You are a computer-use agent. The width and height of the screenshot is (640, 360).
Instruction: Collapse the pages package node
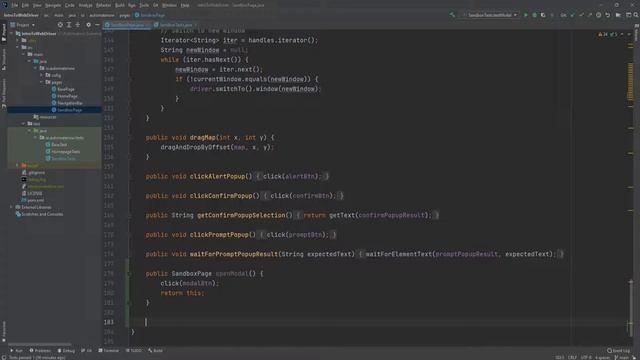(42, 82)
